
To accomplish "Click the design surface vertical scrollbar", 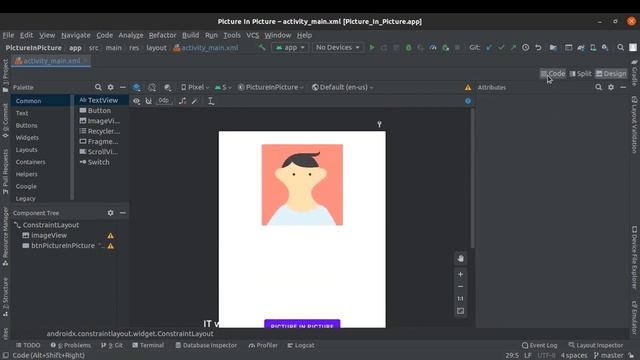I will tap(473, 178).
